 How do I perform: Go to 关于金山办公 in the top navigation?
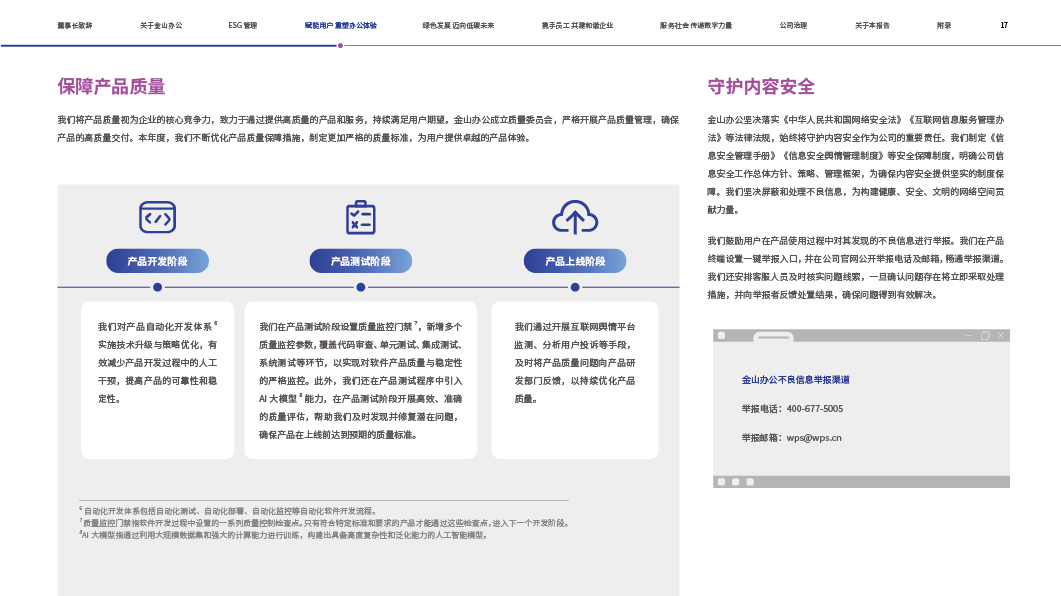click(159, 25)
